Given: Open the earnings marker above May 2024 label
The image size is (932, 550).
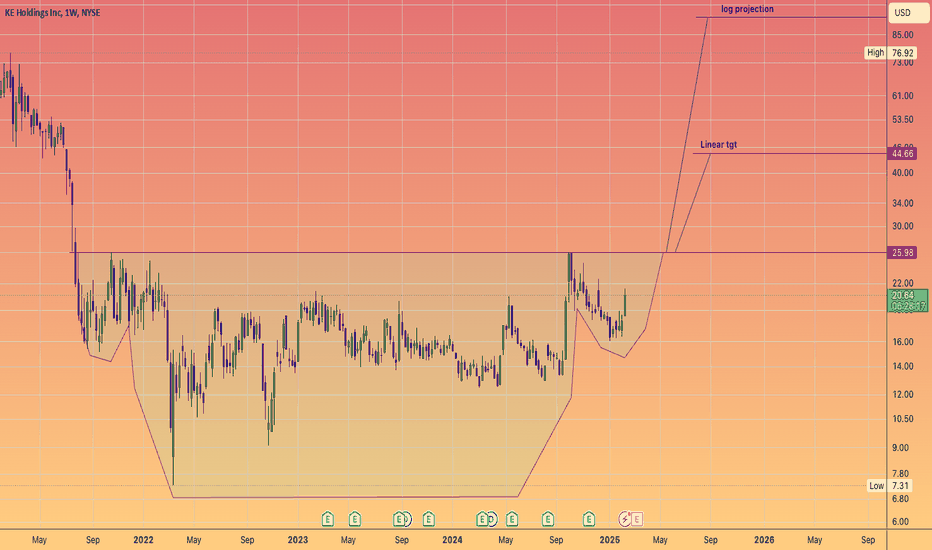Looking at the screenshot, I should [512, 520].
